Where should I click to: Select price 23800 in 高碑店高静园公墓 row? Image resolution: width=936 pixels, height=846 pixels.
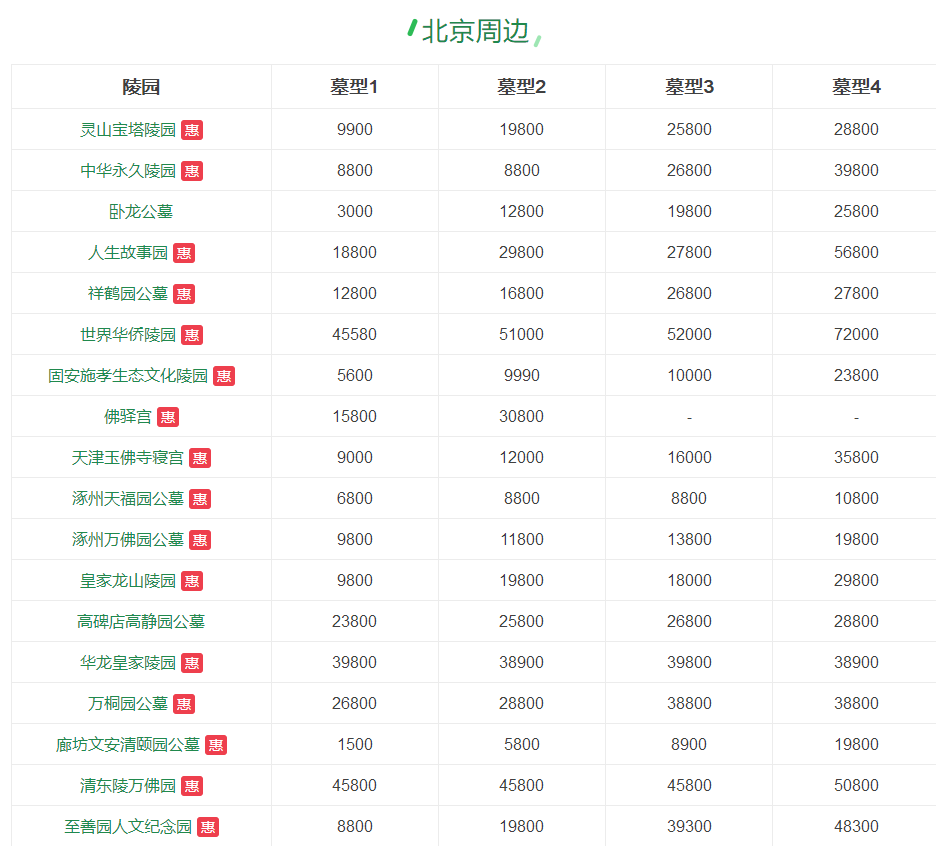click(x=355, y=622)
